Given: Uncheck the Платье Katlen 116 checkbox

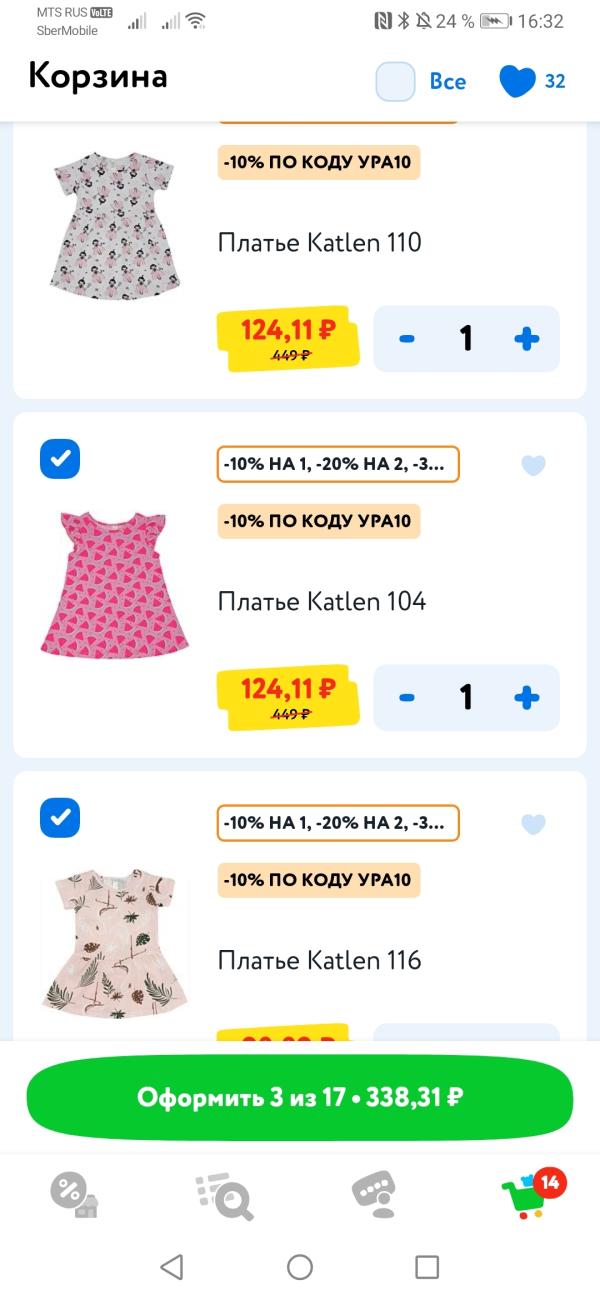Looking at the screenshot, I should tap(60, 818).
